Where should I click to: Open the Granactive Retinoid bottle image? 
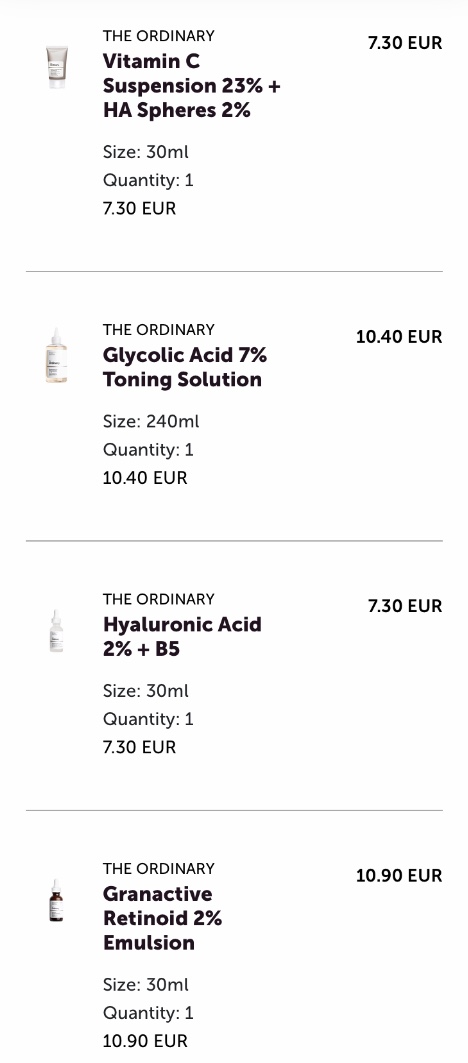(56, 900)
